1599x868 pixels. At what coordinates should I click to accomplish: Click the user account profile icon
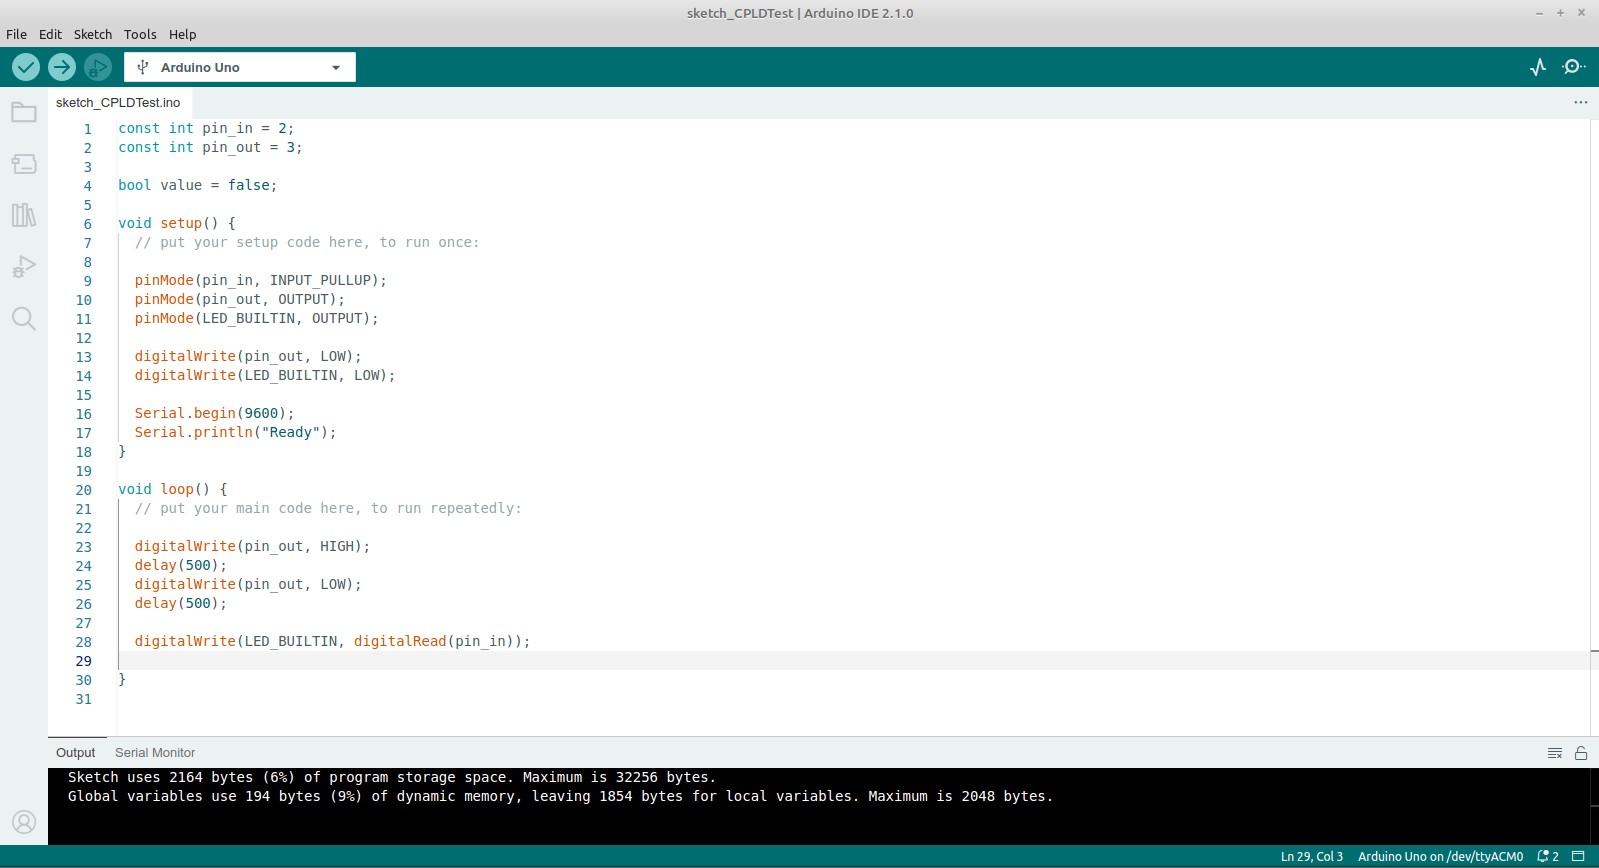pos(24,821)
